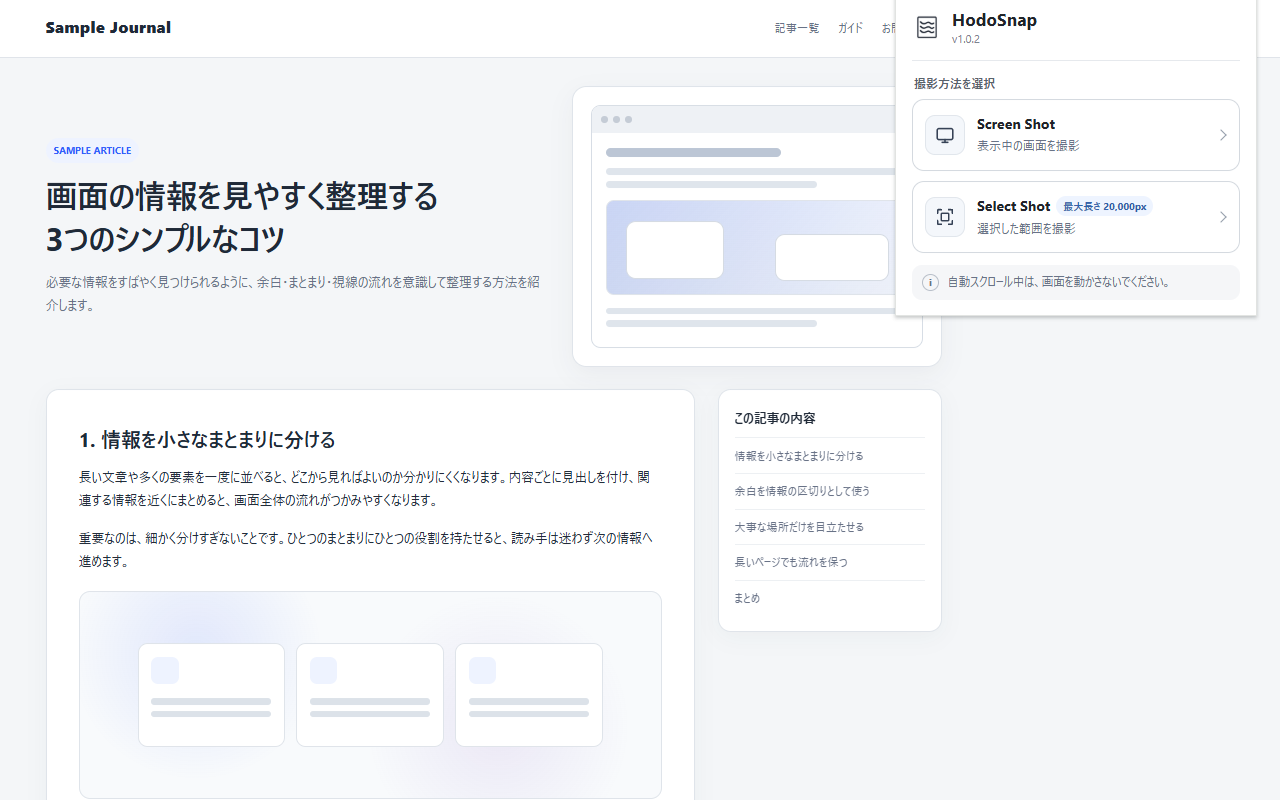Jump to まとめ in the contents list
The image size is (1280, 800).
747,598
